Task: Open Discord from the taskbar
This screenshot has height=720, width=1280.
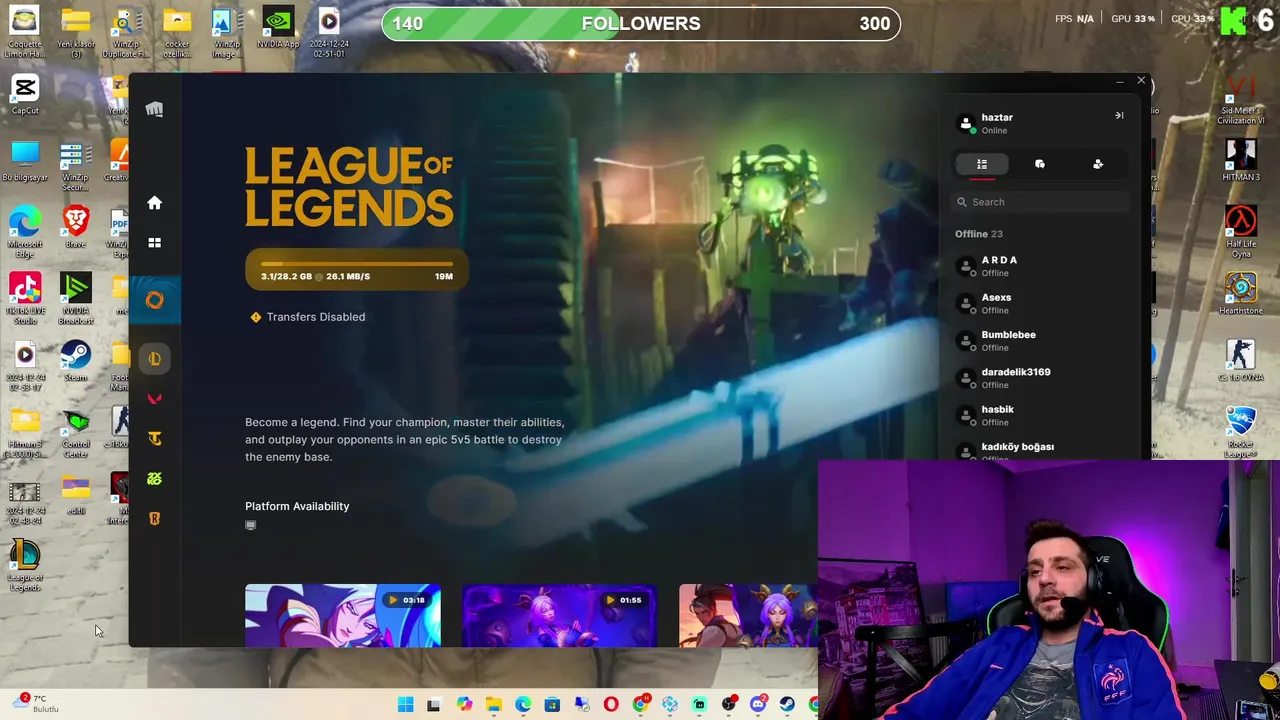Action: click(x=758, y=705)
